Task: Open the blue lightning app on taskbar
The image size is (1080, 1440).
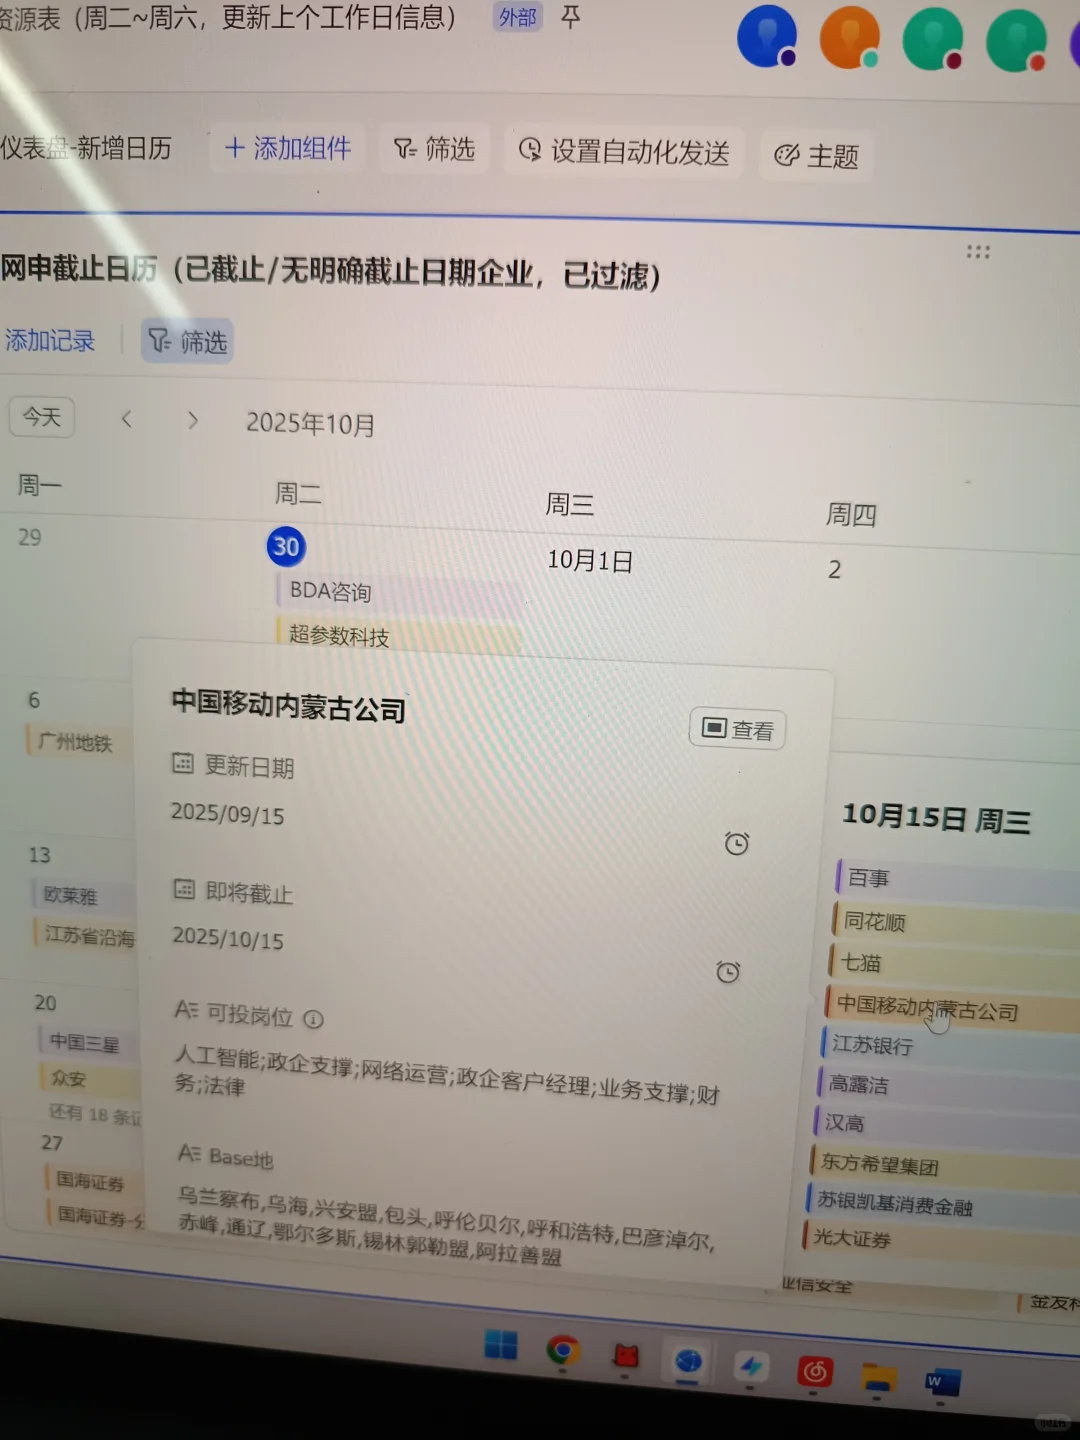Action: [x=751, y=1366]
